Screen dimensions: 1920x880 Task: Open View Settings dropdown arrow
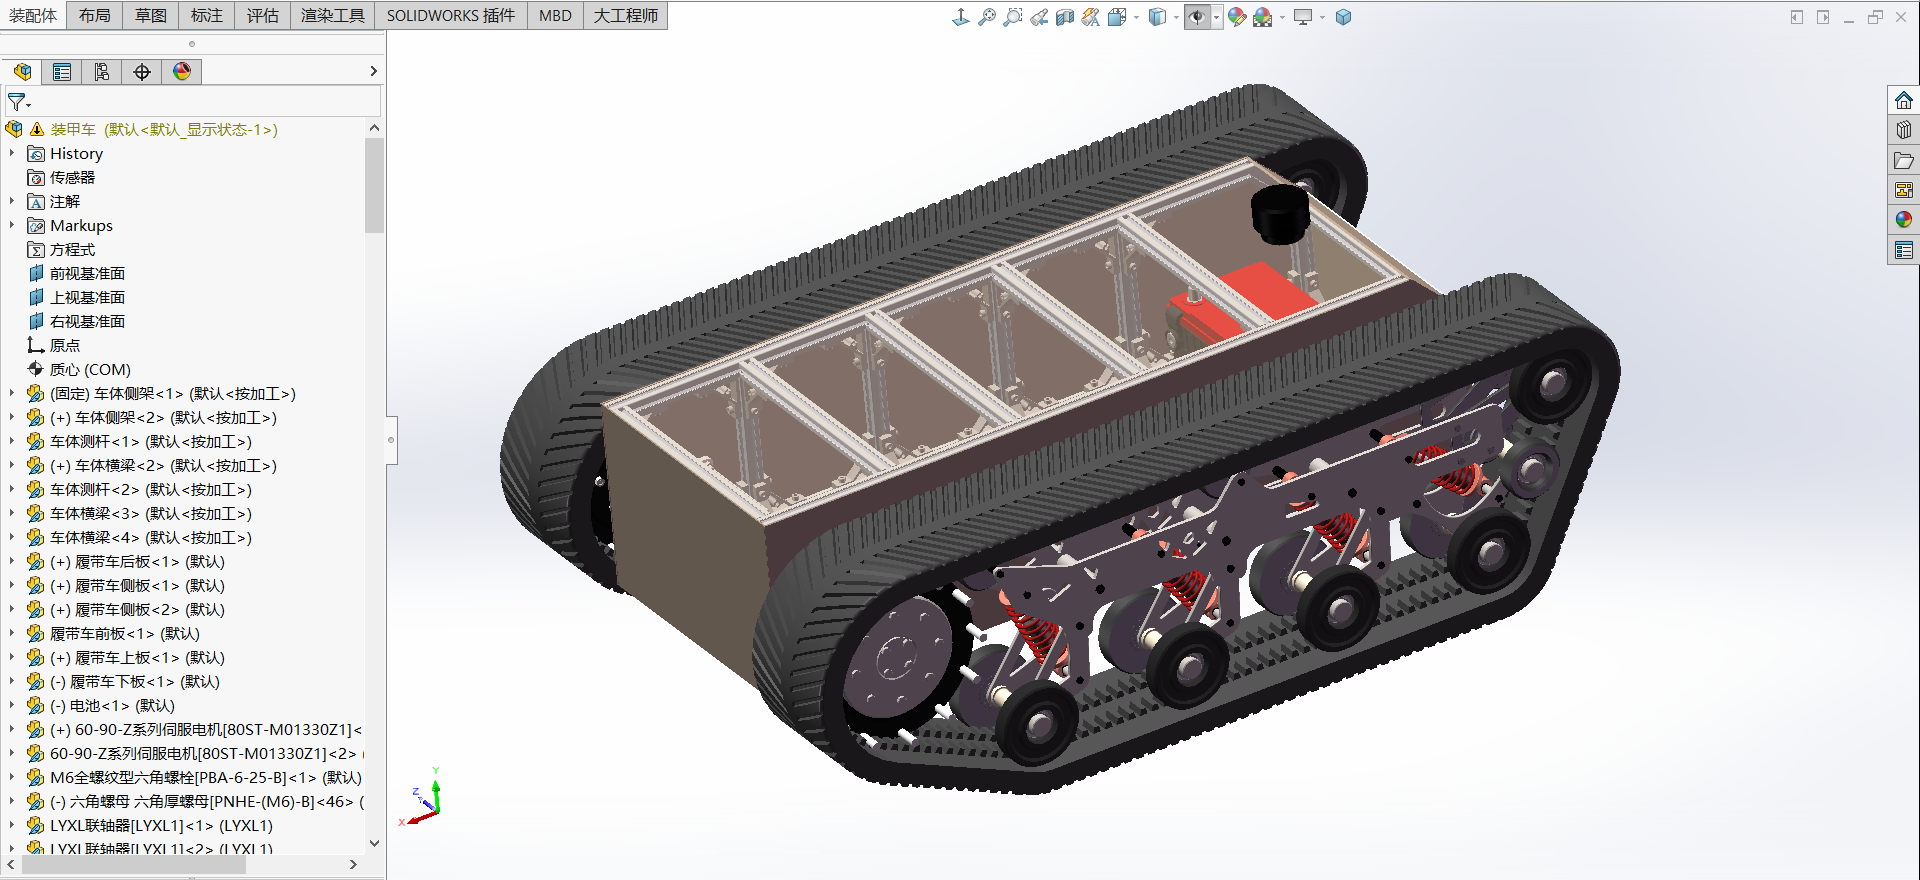[x=1322, y=18]
